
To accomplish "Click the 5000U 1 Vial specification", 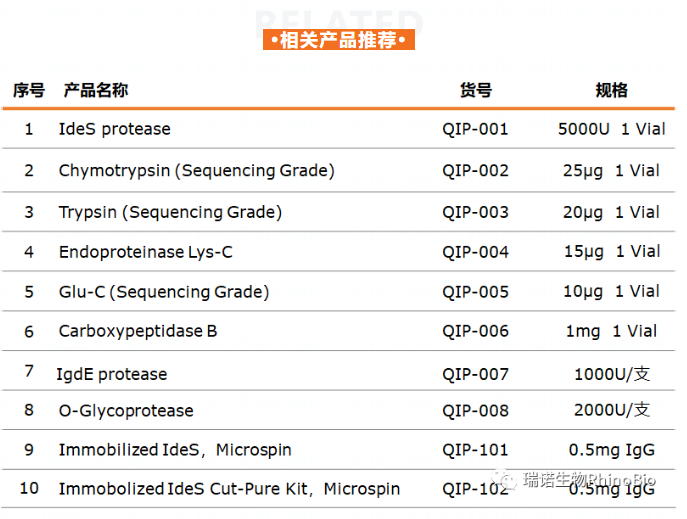I will click(611, 129).
